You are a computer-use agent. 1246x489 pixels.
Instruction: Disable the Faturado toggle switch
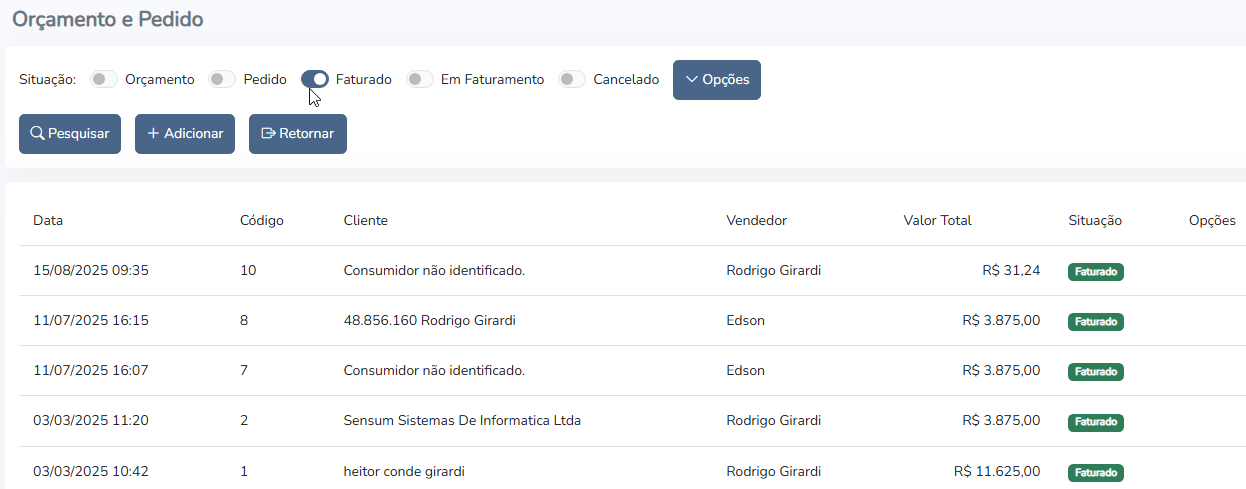[x=315, y=80]
